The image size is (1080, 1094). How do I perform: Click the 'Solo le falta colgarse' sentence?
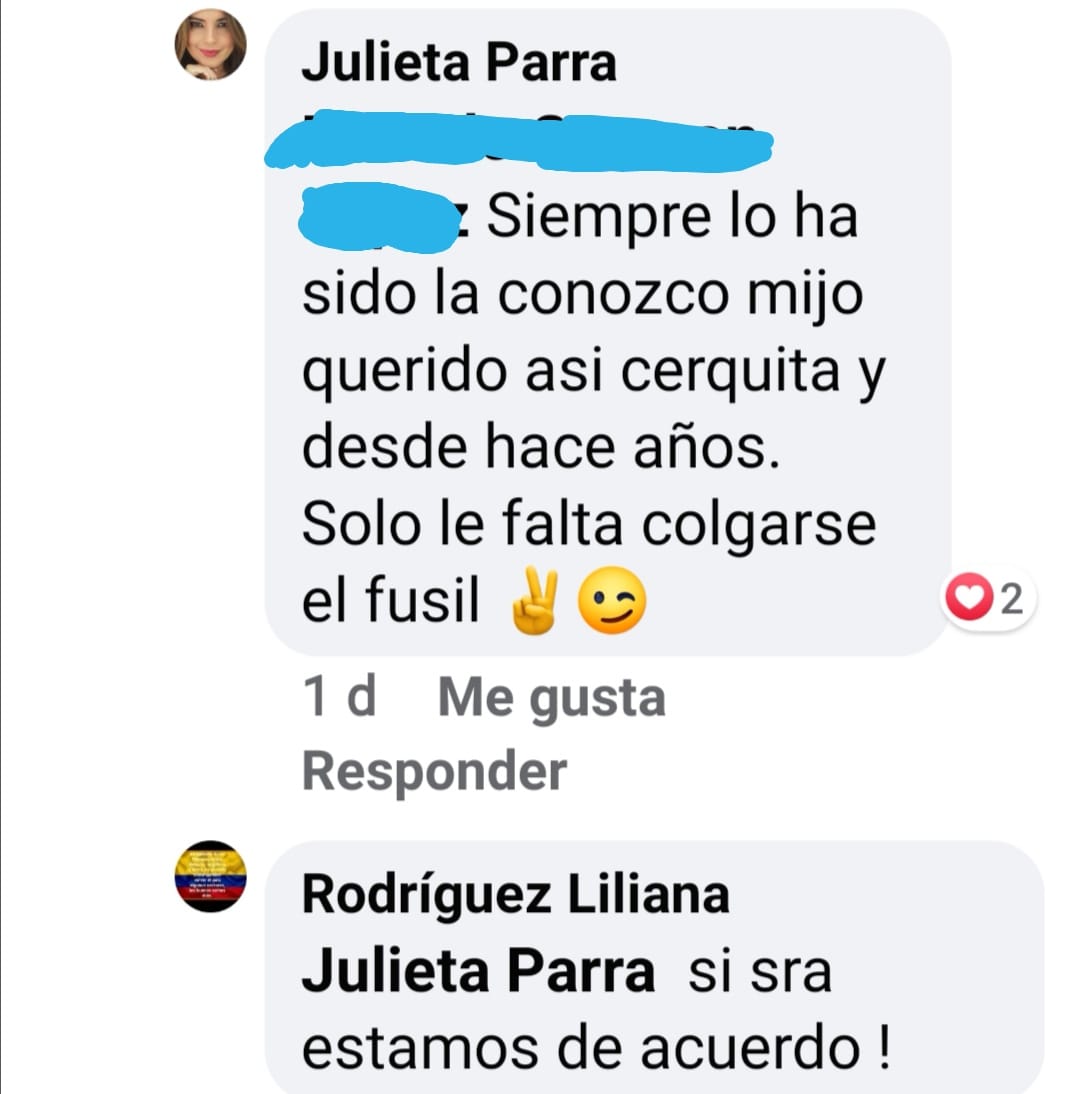[x=589, y=524]
